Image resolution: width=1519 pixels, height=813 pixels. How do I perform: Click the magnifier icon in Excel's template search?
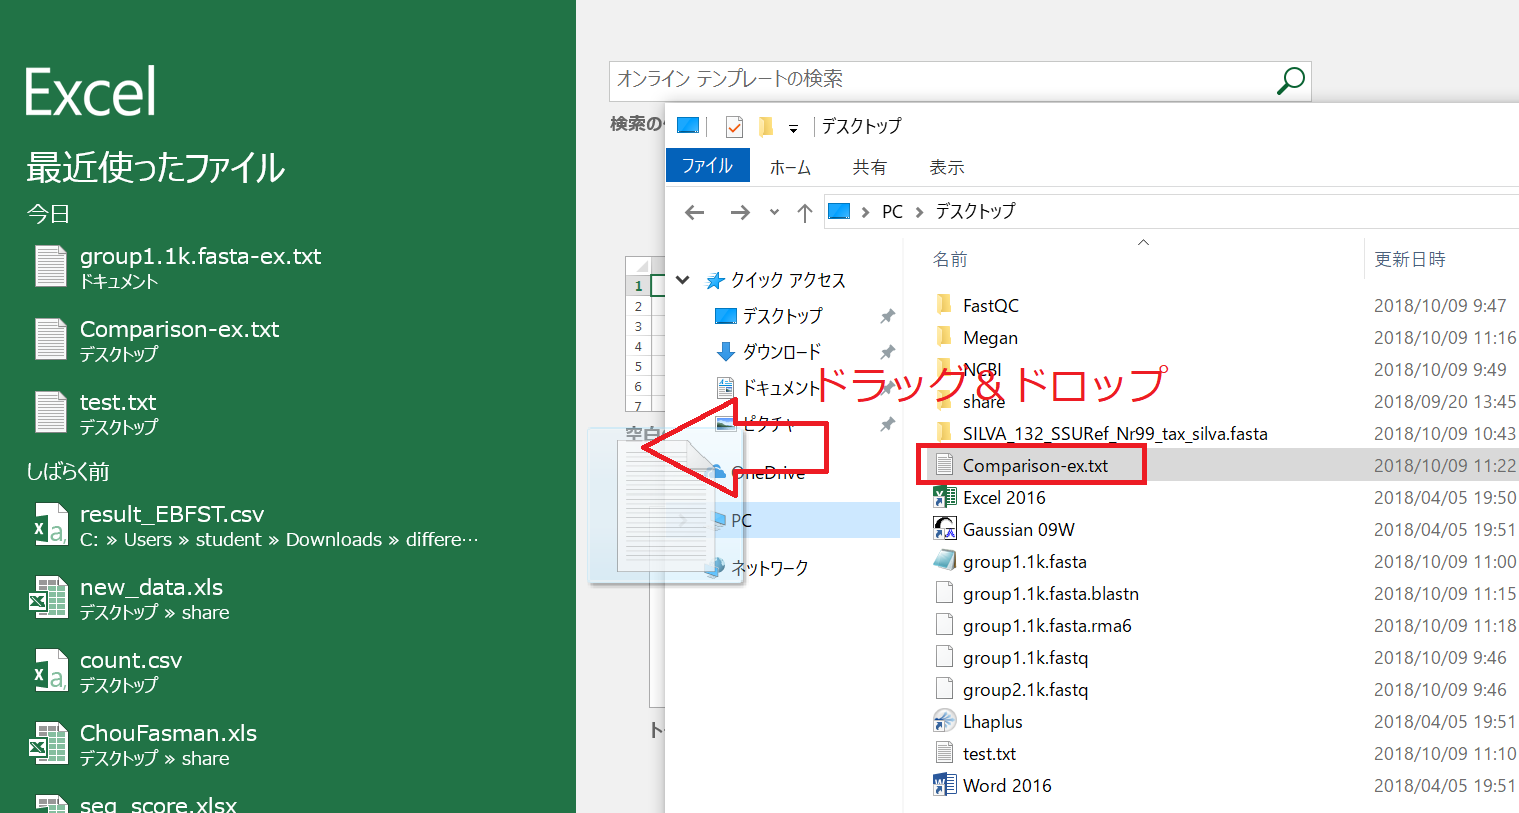pyautogui.click(x=1291, y=80)
